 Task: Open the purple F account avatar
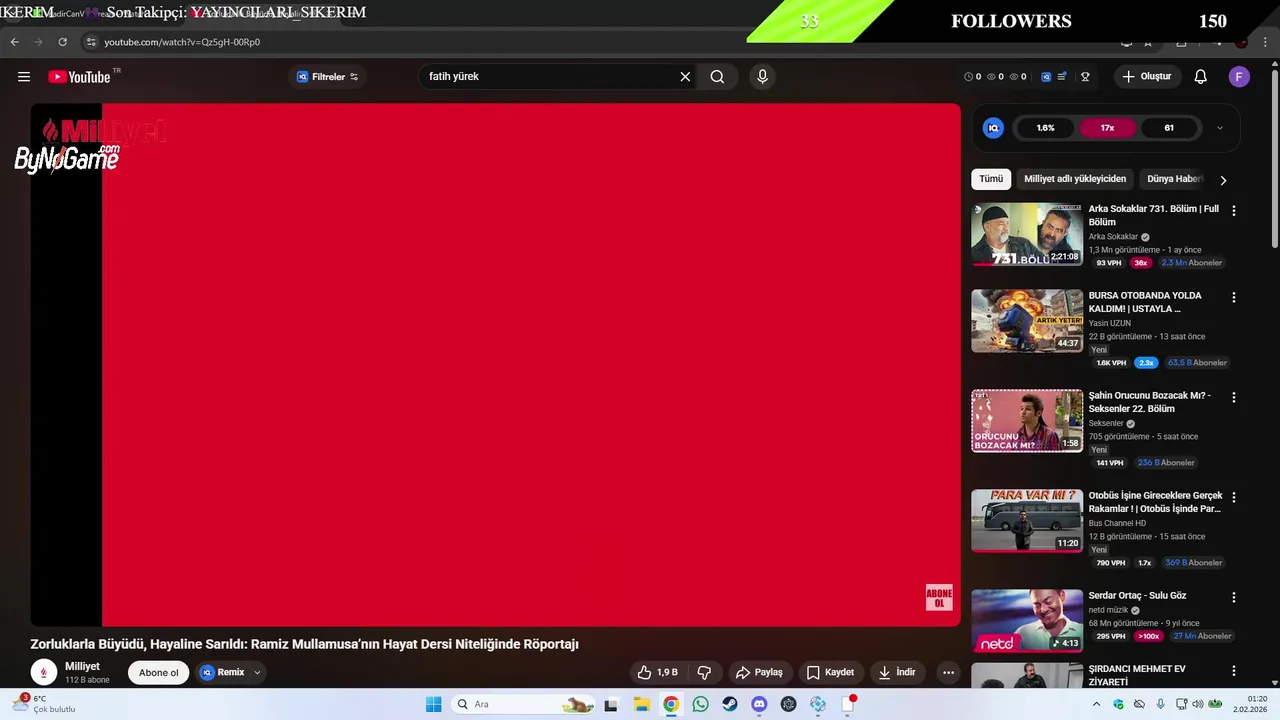[1239, 77]
